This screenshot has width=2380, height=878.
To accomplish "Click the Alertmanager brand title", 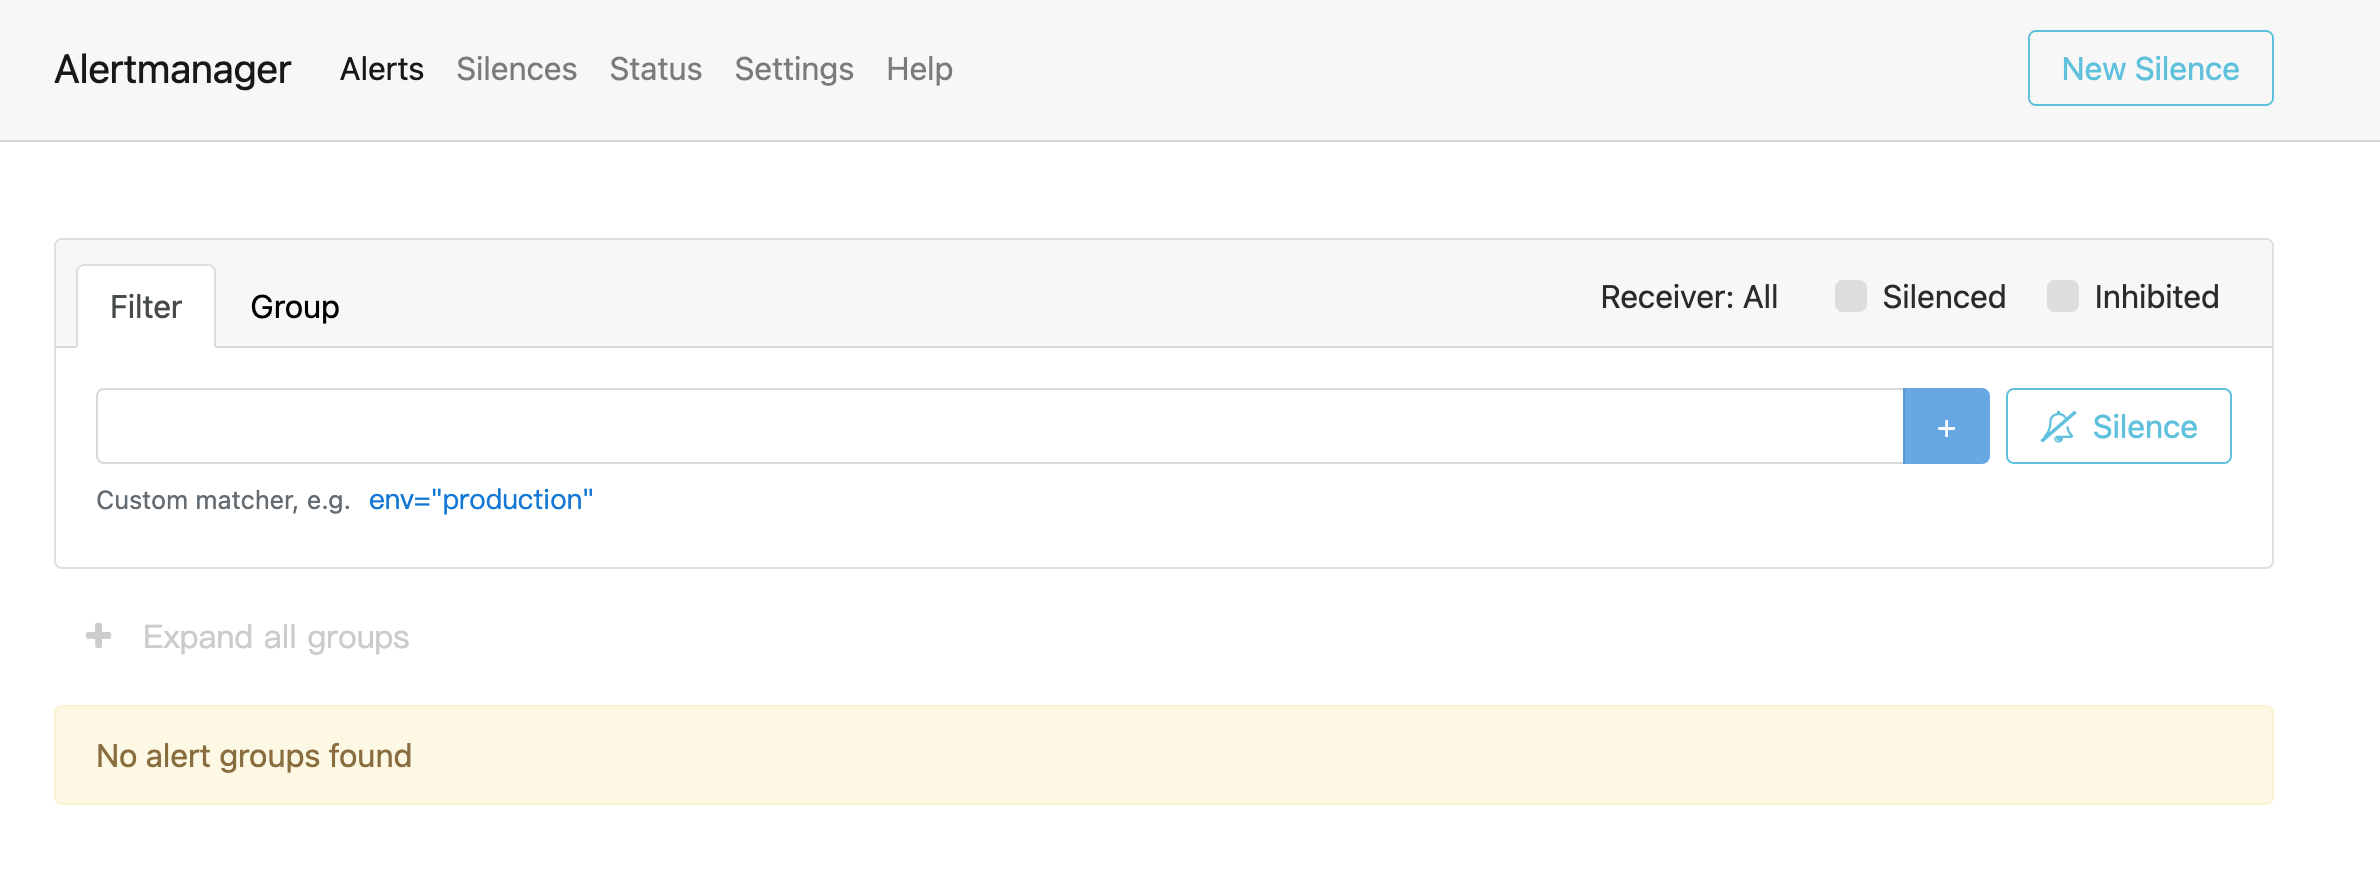I will pos(173,69).
